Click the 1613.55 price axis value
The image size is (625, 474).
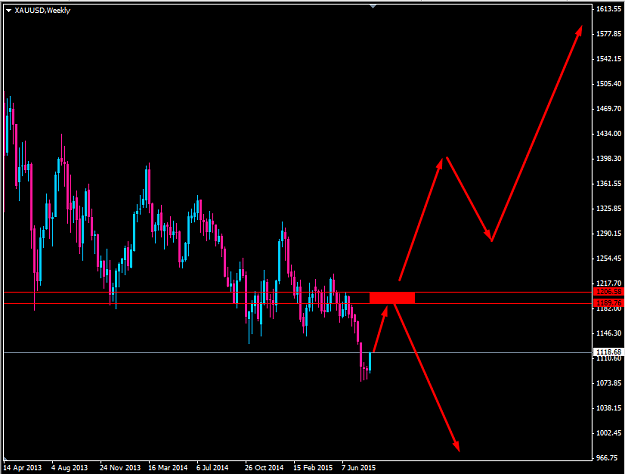pos(609,9)
